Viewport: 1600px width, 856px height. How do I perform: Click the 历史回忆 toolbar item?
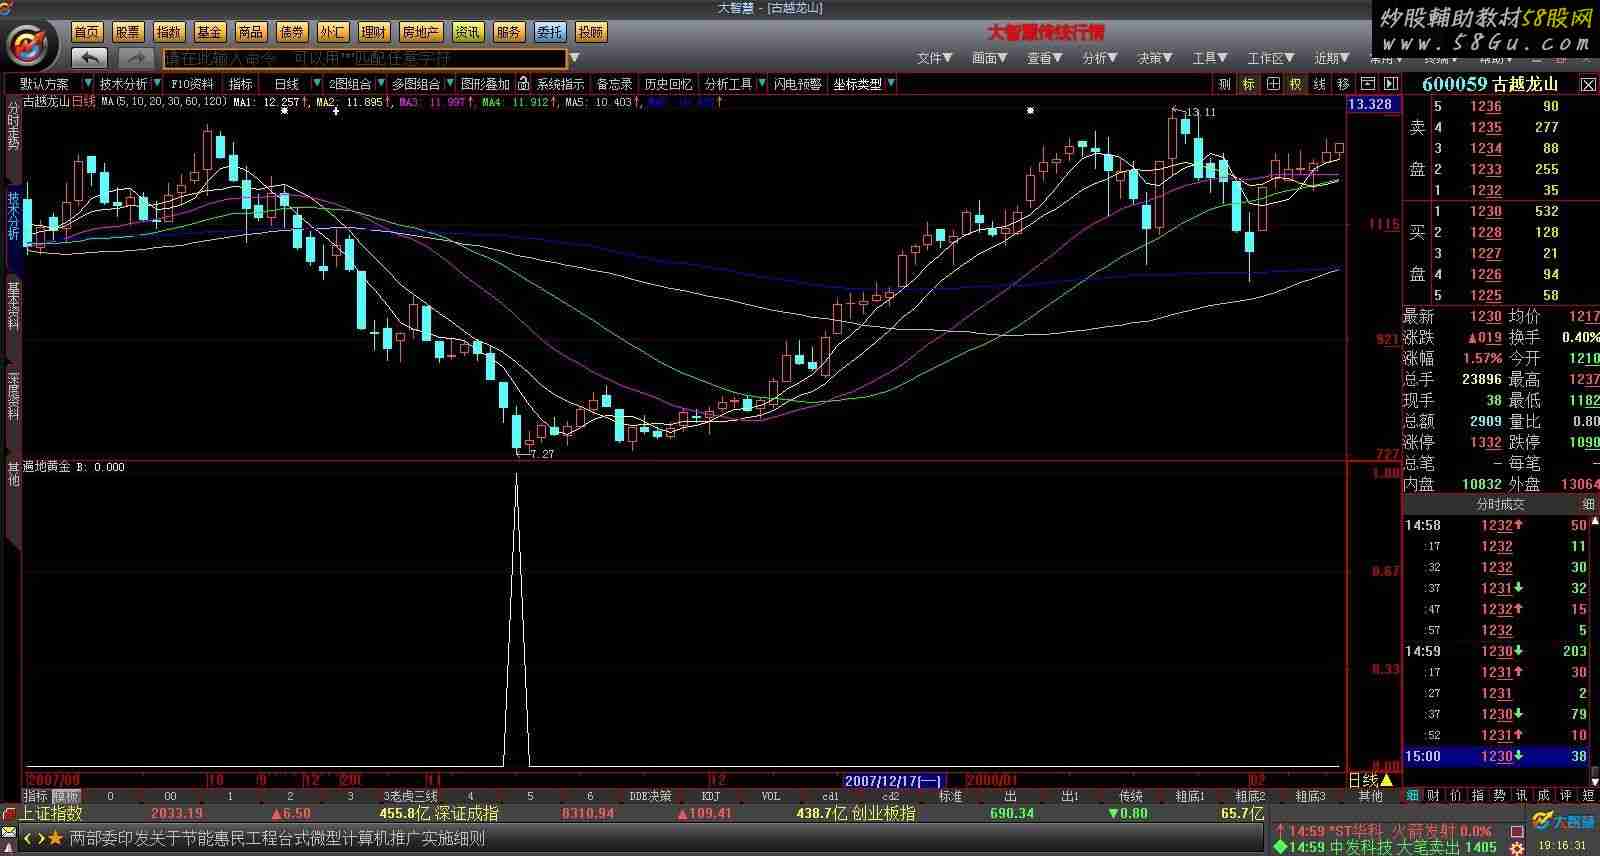click(x=668, y=84)
